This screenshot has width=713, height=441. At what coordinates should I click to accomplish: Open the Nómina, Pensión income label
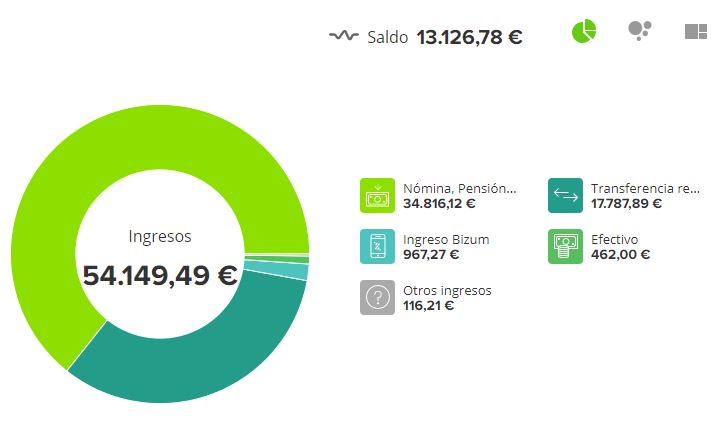[x=459, y=187]
